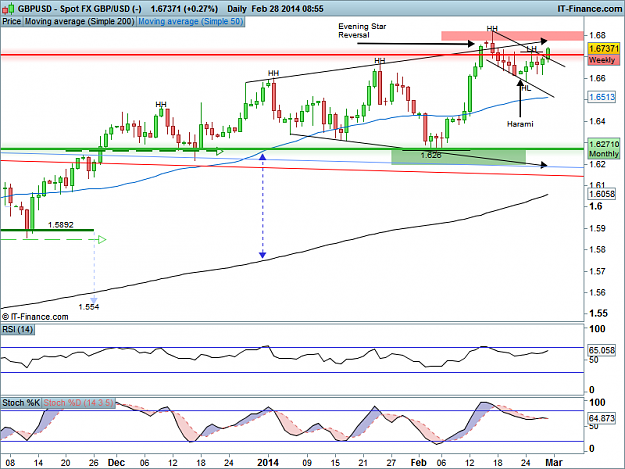Viewport: 625px width, 469px height.
Task: Click the Daily timeframe text in title
Action: point(237,8)
